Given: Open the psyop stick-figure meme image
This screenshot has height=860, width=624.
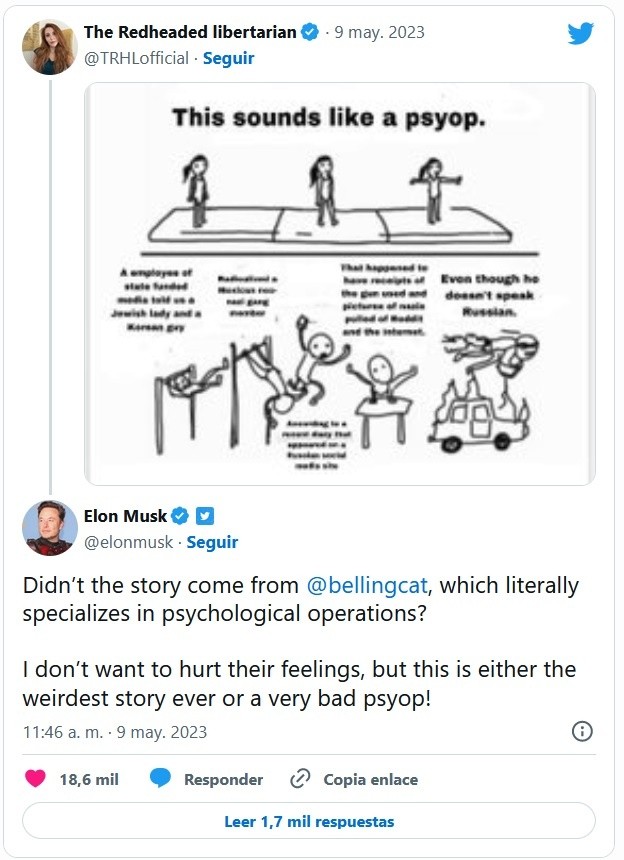Looking at the screenshot, I should tap(339, 283).
